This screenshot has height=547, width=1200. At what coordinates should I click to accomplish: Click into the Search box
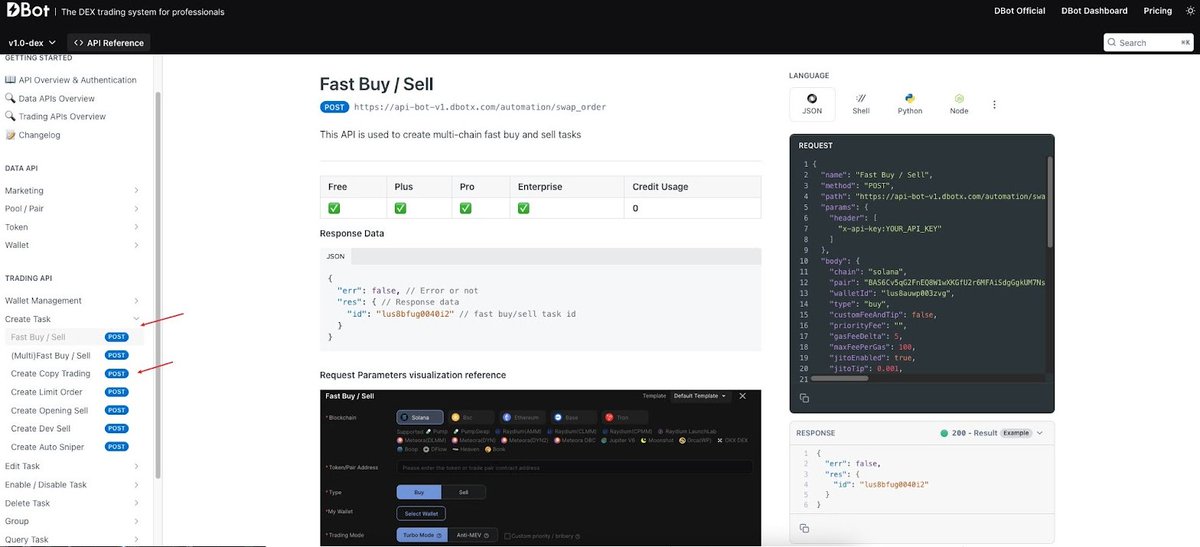point(1147,43)
